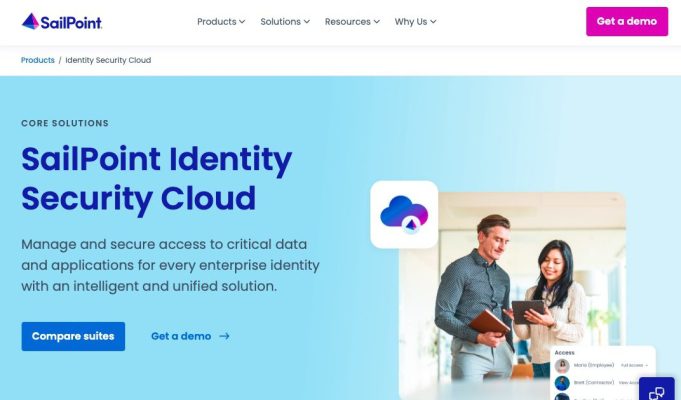Follow the blue Get a demo link

tap(181, 336)
